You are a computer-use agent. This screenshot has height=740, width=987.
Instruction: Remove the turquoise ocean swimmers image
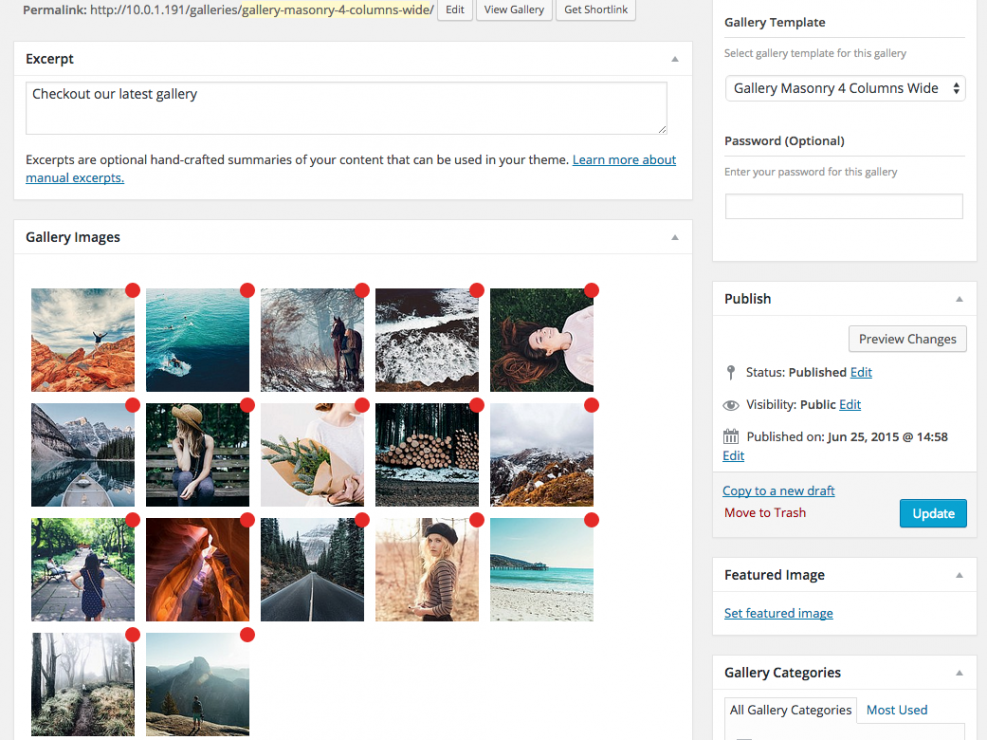247,290
